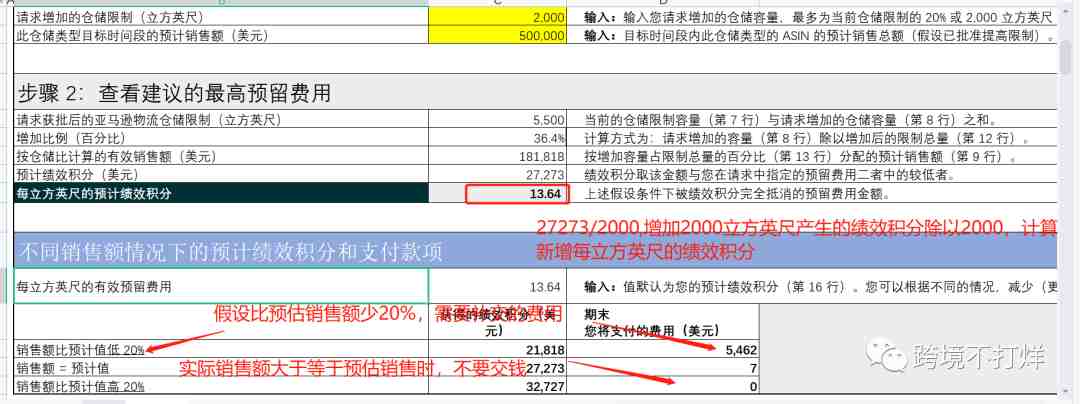
Task: Click the red-outlined 13.64 cell
Action: [x=517, y=194]
